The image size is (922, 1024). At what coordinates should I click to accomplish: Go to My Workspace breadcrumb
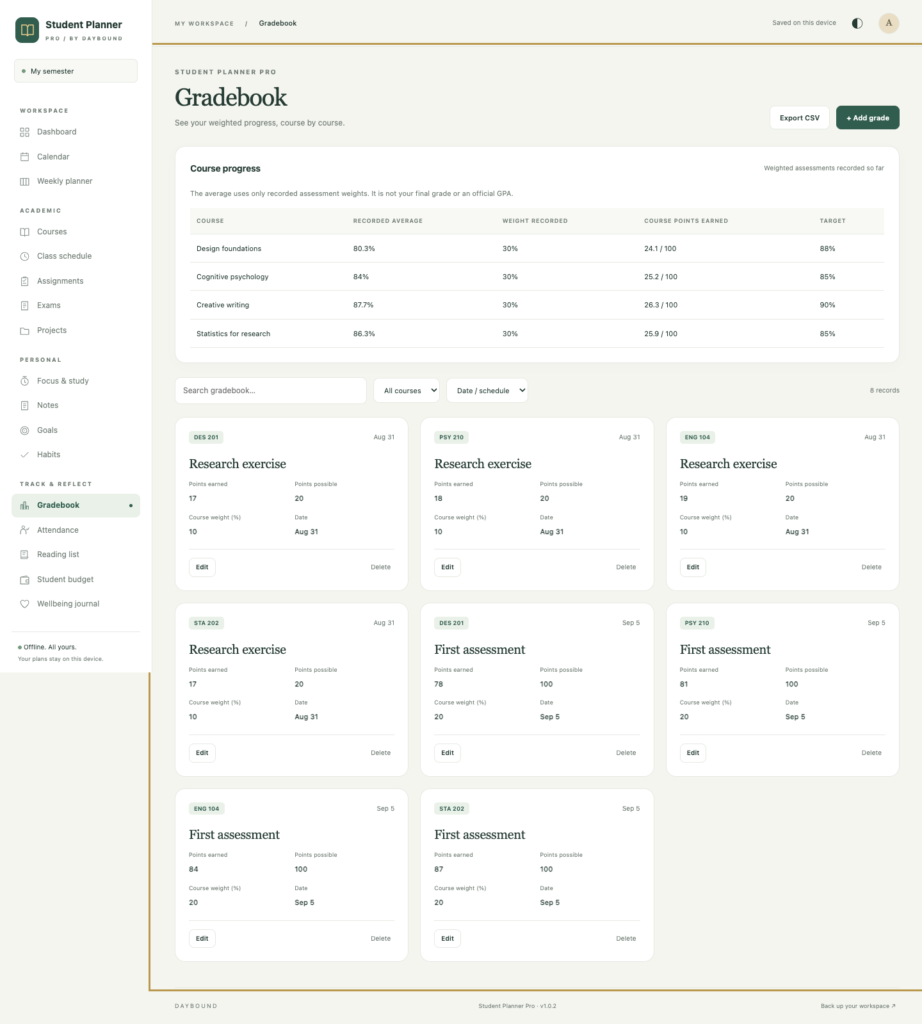pos(204,24)
